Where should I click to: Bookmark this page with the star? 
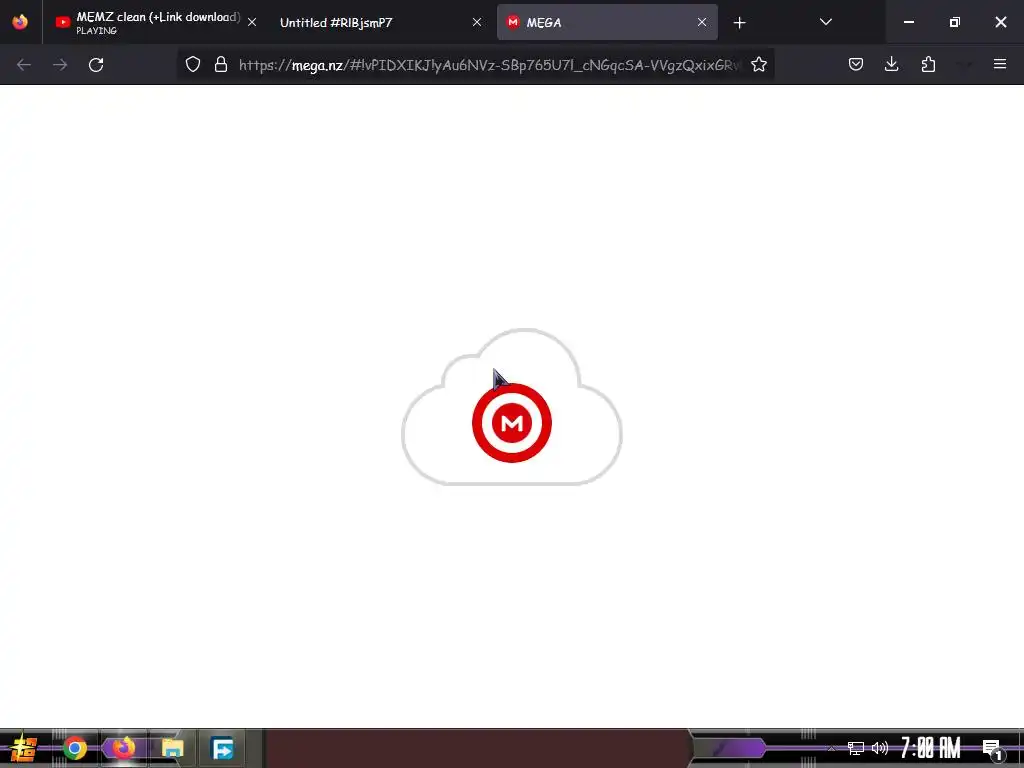click(x=759, y=64)
